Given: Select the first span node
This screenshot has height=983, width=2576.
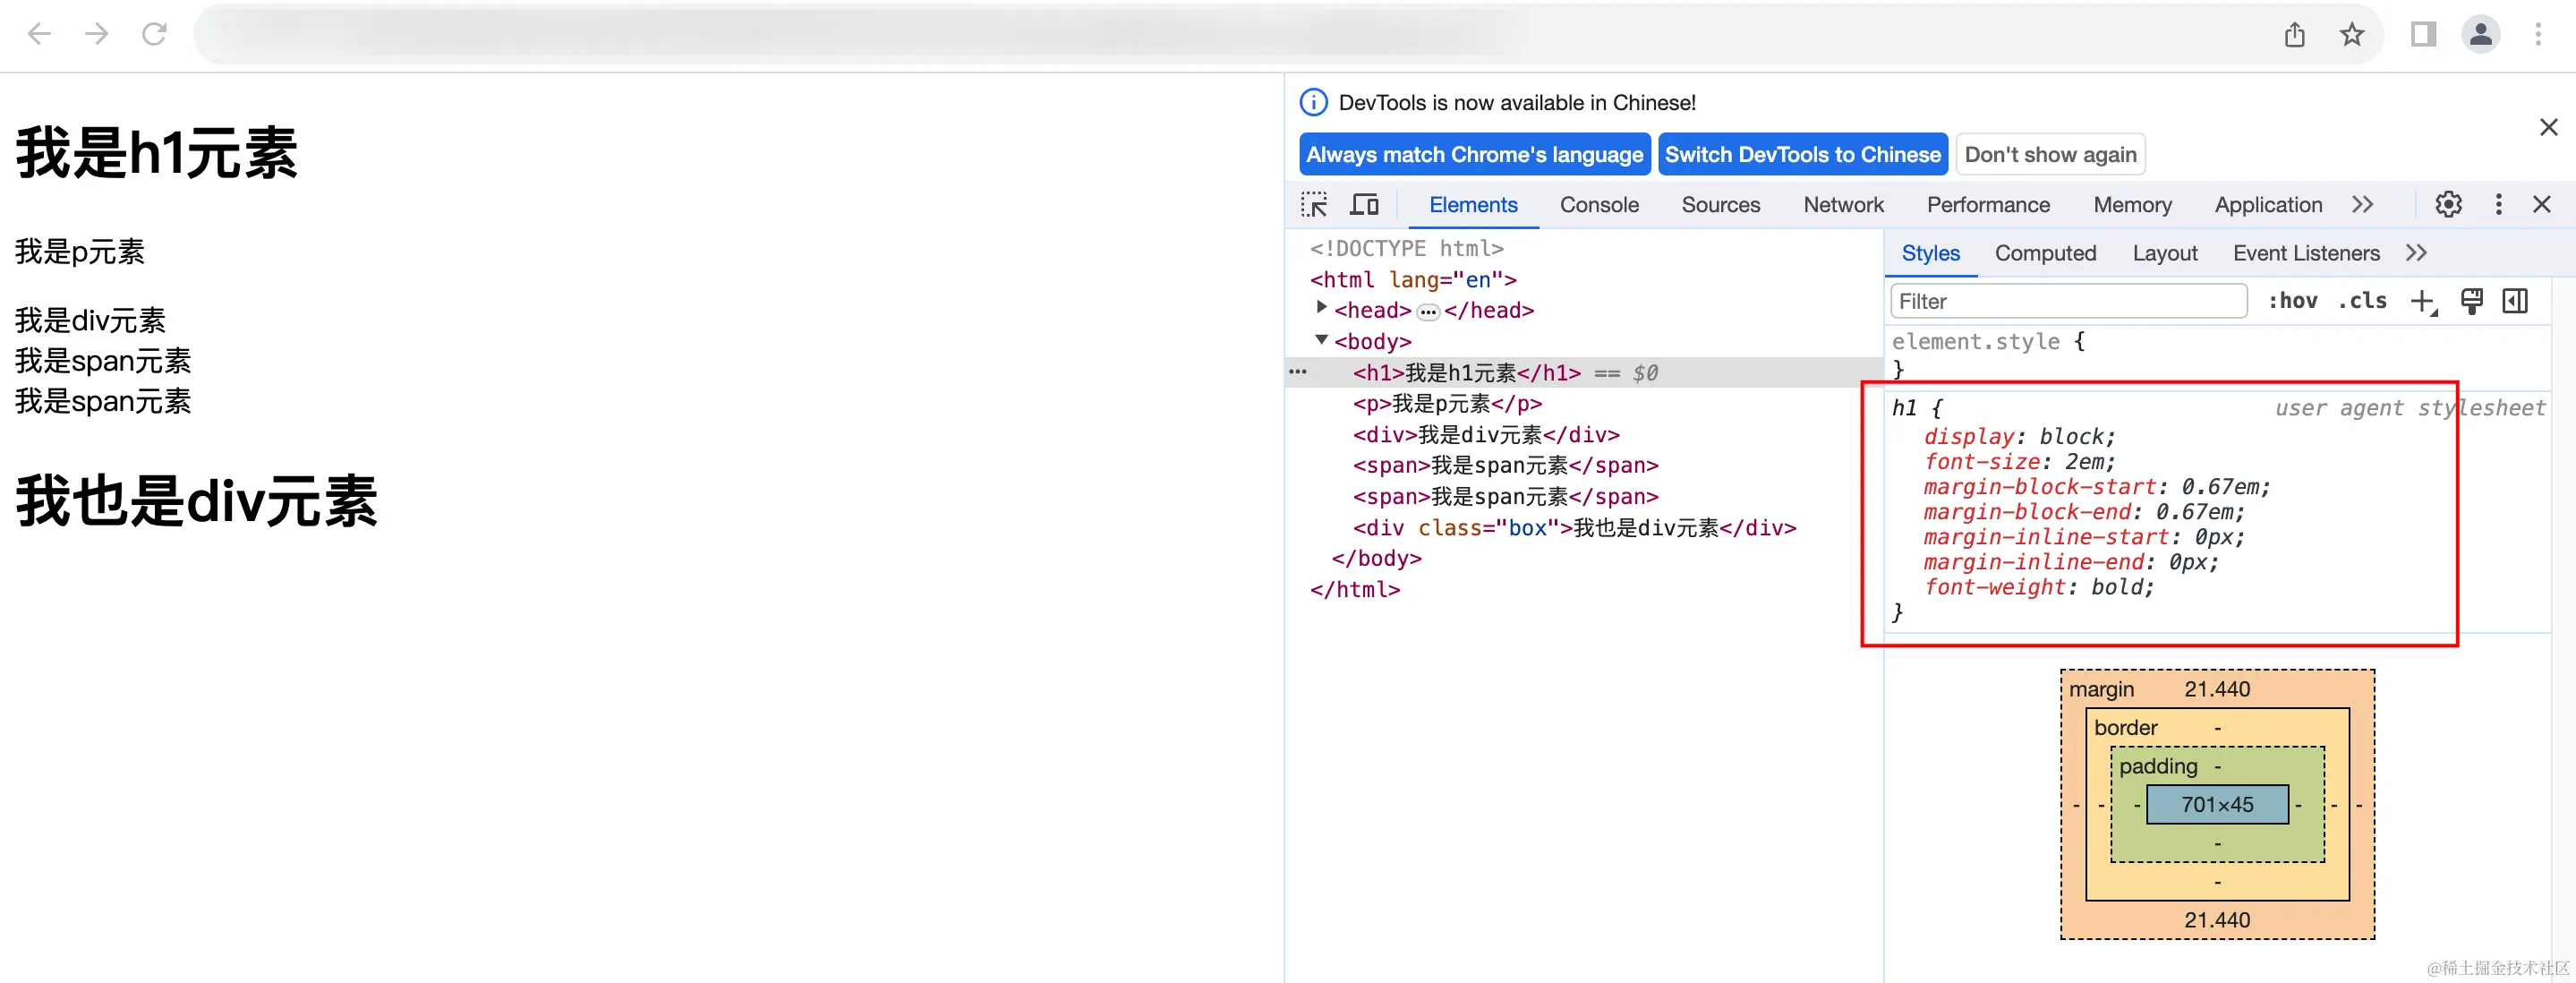Looking at the screenshot, I should tap(1505, 466).
